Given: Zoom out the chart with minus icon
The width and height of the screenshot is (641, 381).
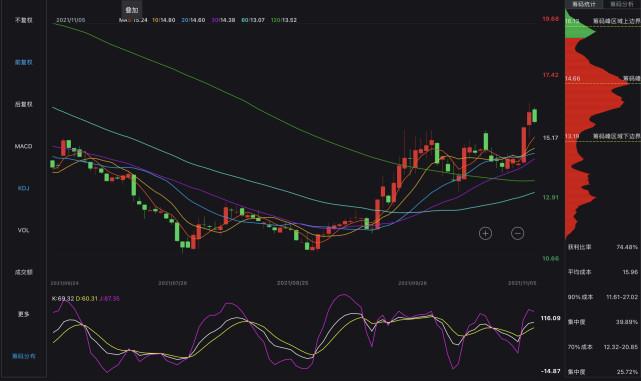Looking at the screenshot, I should 518,233.
